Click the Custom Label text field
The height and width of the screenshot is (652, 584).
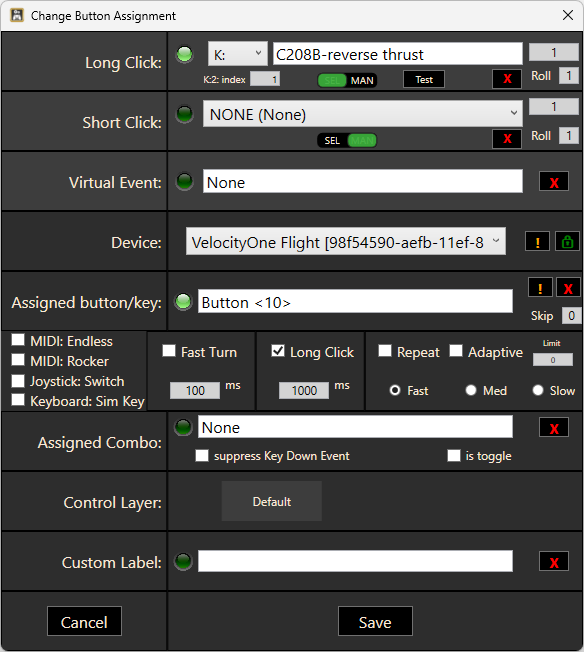(x=355, y=561)
